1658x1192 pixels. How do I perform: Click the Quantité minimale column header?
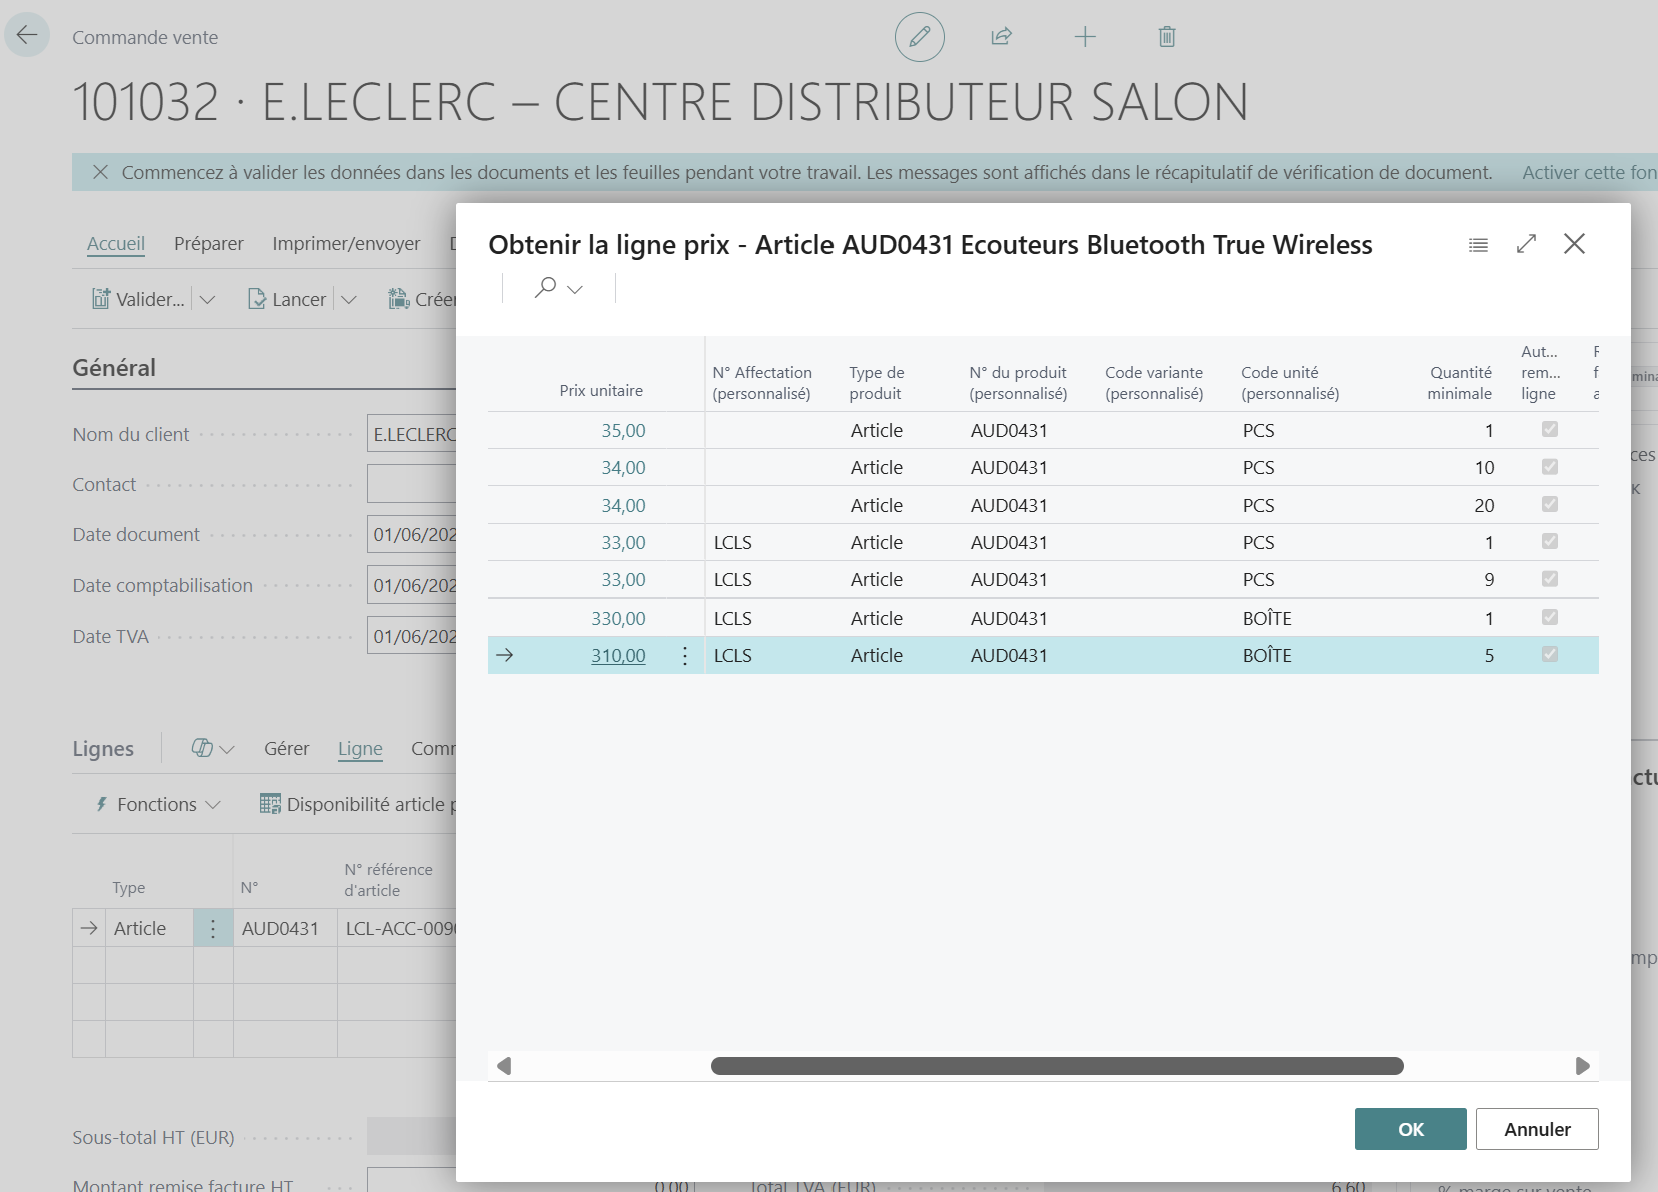(x=1459, y=383)
